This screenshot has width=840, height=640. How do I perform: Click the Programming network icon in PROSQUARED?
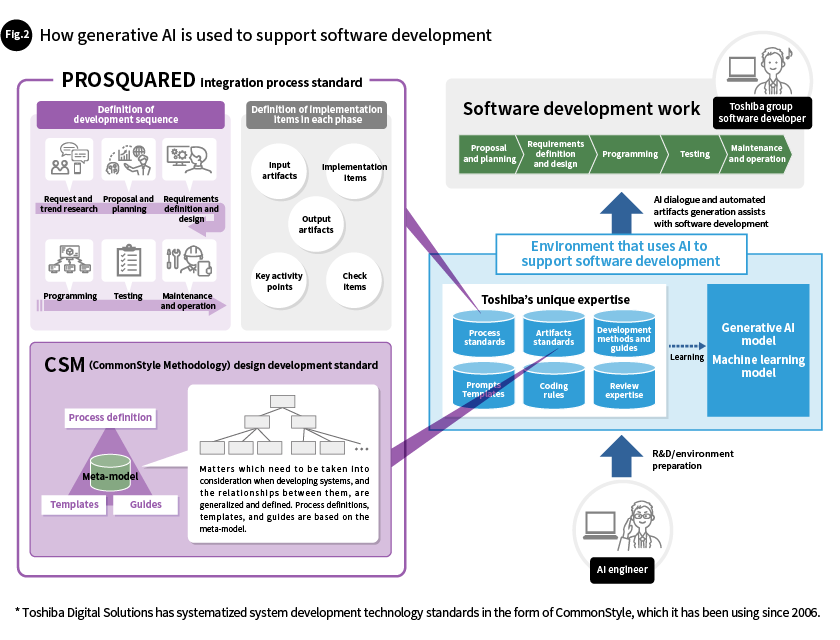point(69,260)
